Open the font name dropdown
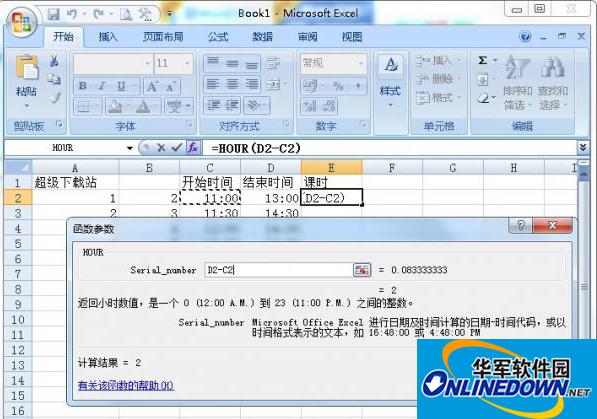The height and width of the screenshot is (419, 597). click(x=148, y=63)
